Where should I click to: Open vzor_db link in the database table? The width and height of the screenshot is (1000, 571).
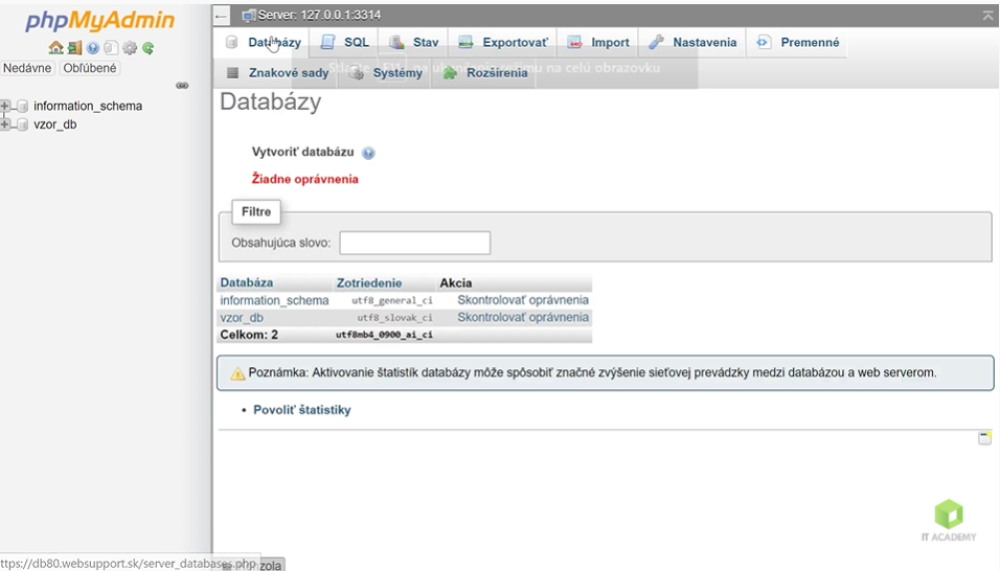pyautogui.click(x=242, y=318)
